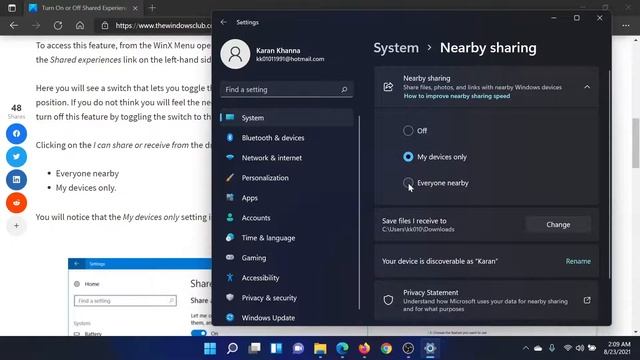Open Privacy Statement external link icon
640x360 pixels.
tap(587, 300)
